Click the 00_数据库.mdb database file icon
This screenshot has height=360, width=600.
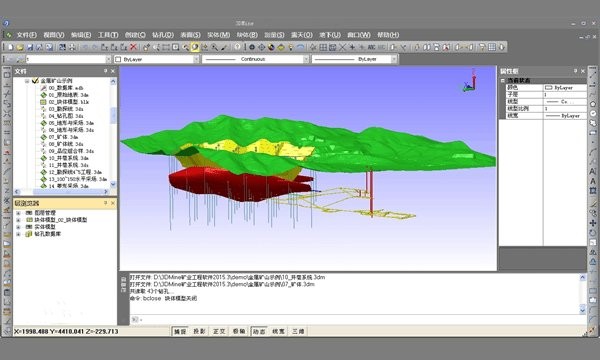tap(43, 88)
